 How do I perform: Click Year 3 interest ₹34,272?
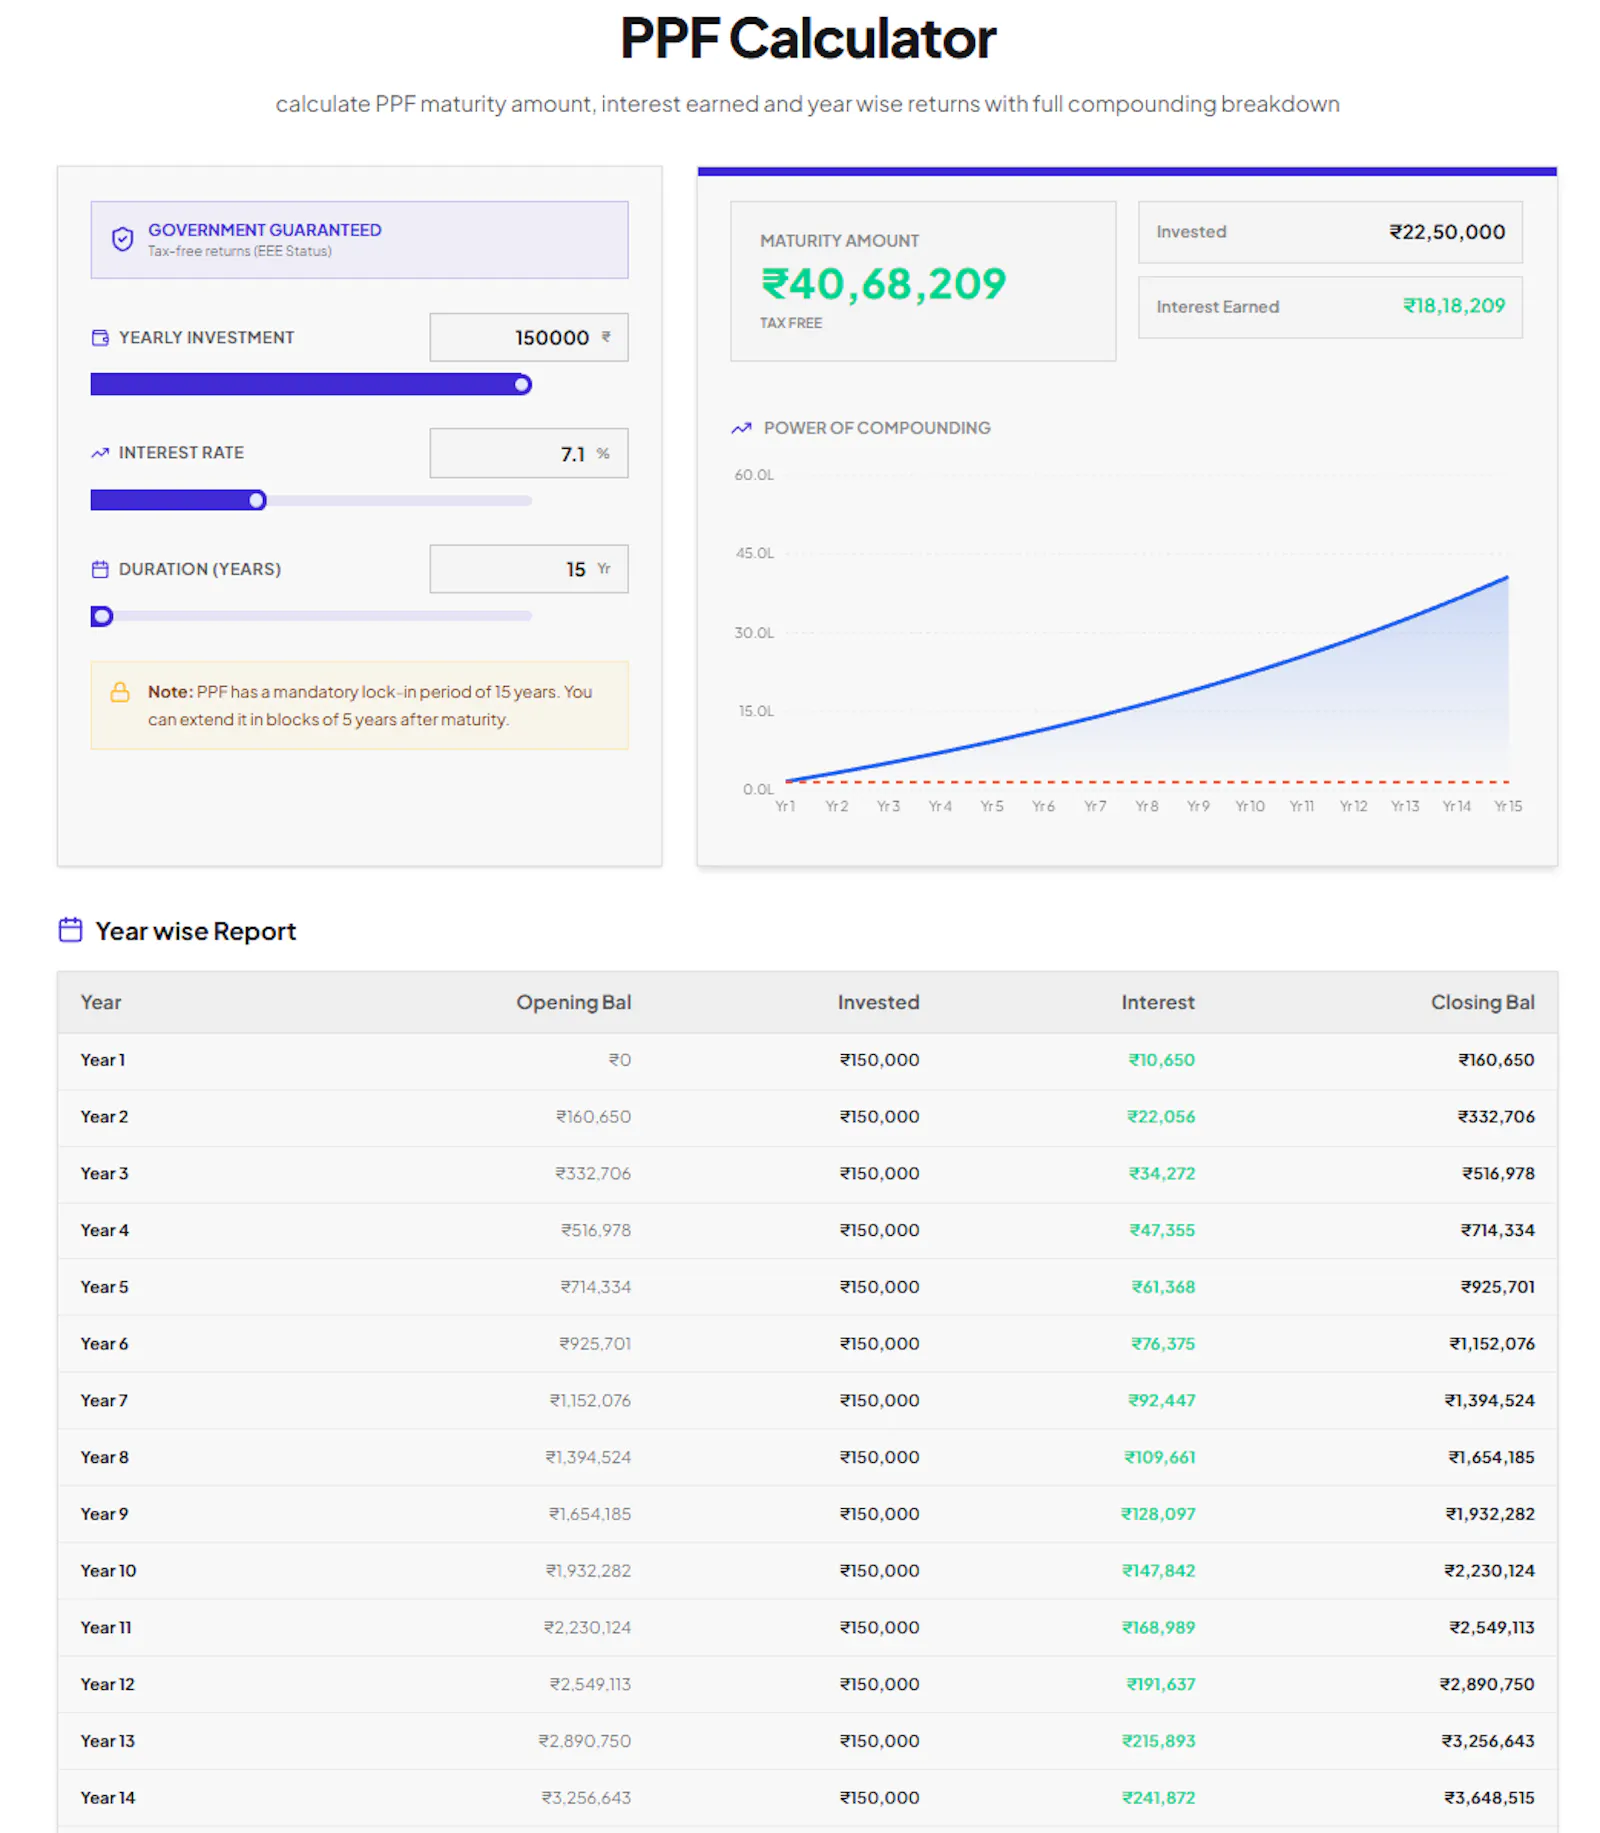(x=1161, y=1173)
